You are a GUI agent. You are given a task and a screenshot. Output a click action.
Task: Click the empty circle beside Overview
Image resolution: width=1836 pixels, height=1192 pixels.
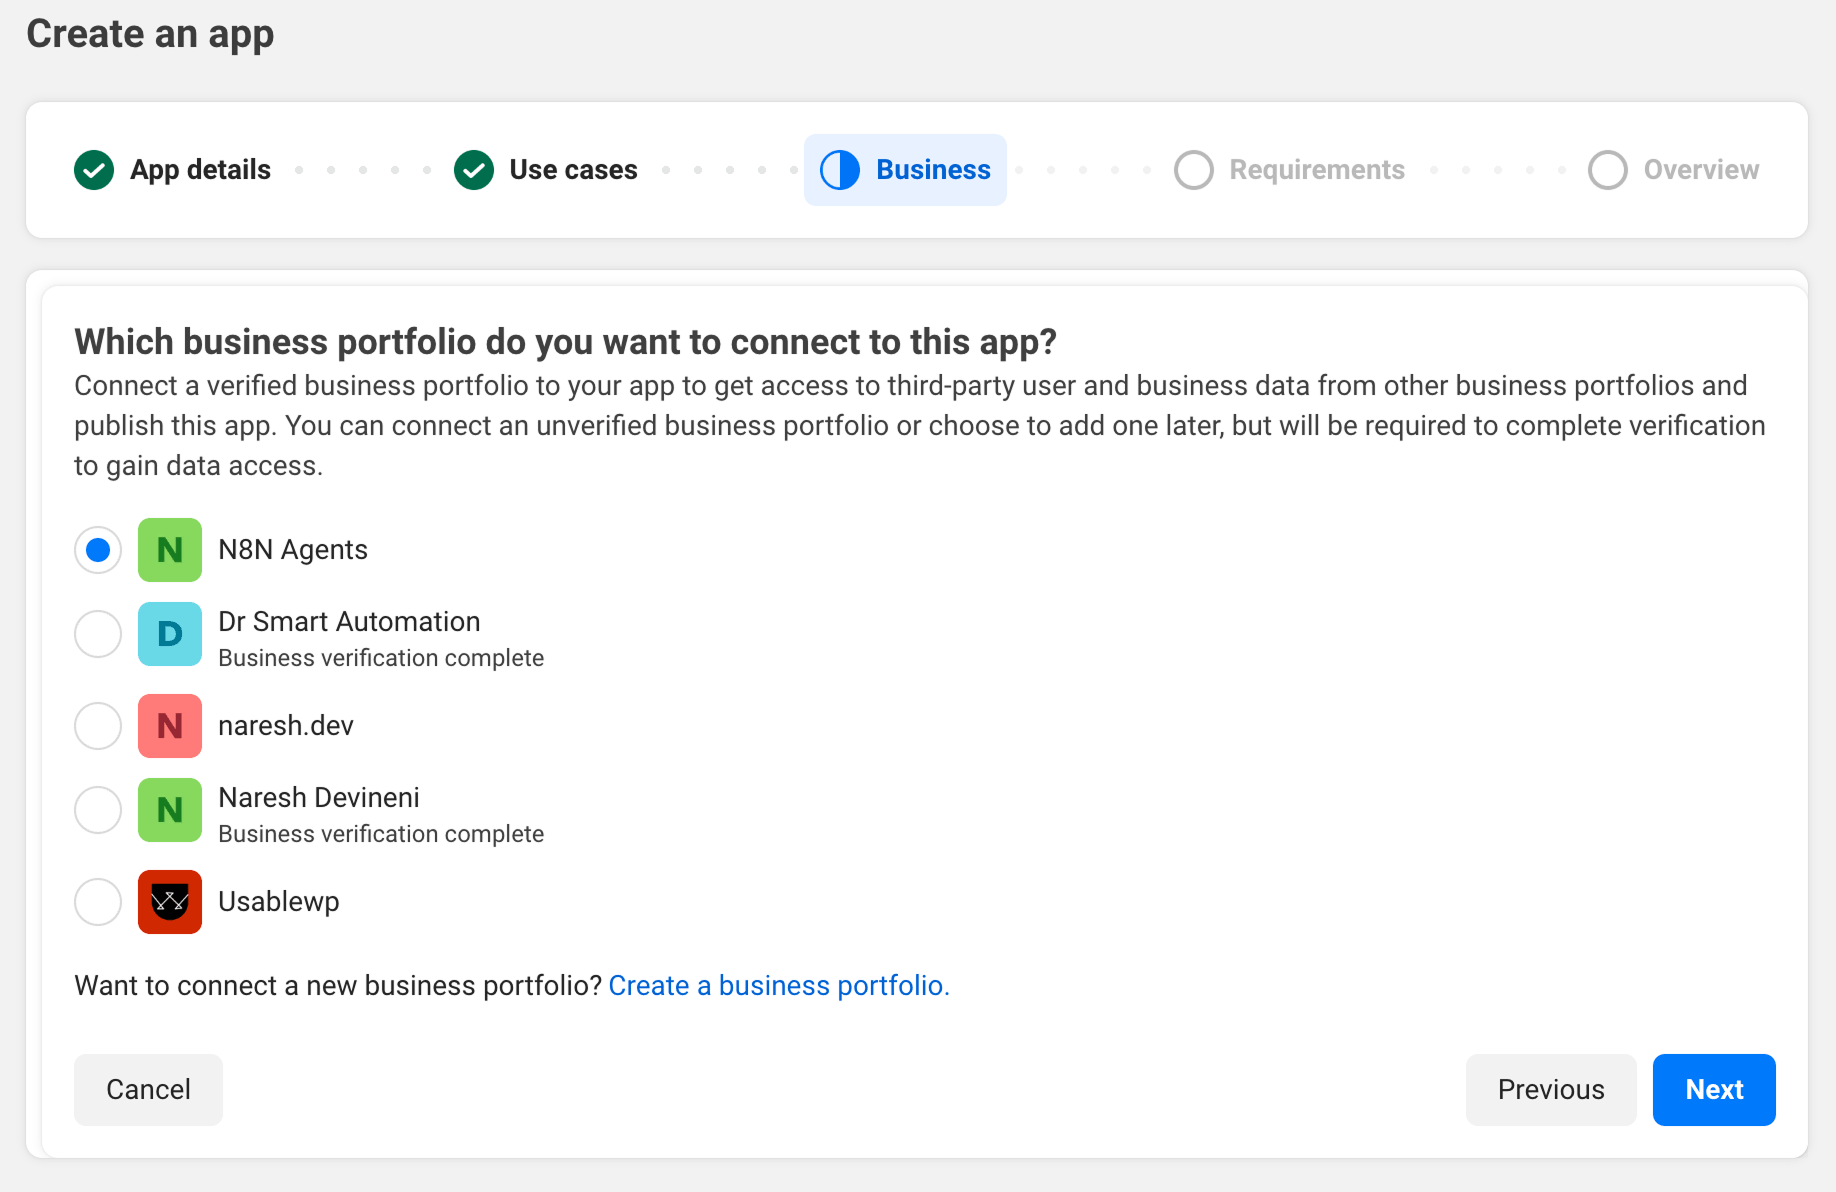(1608, 170)
